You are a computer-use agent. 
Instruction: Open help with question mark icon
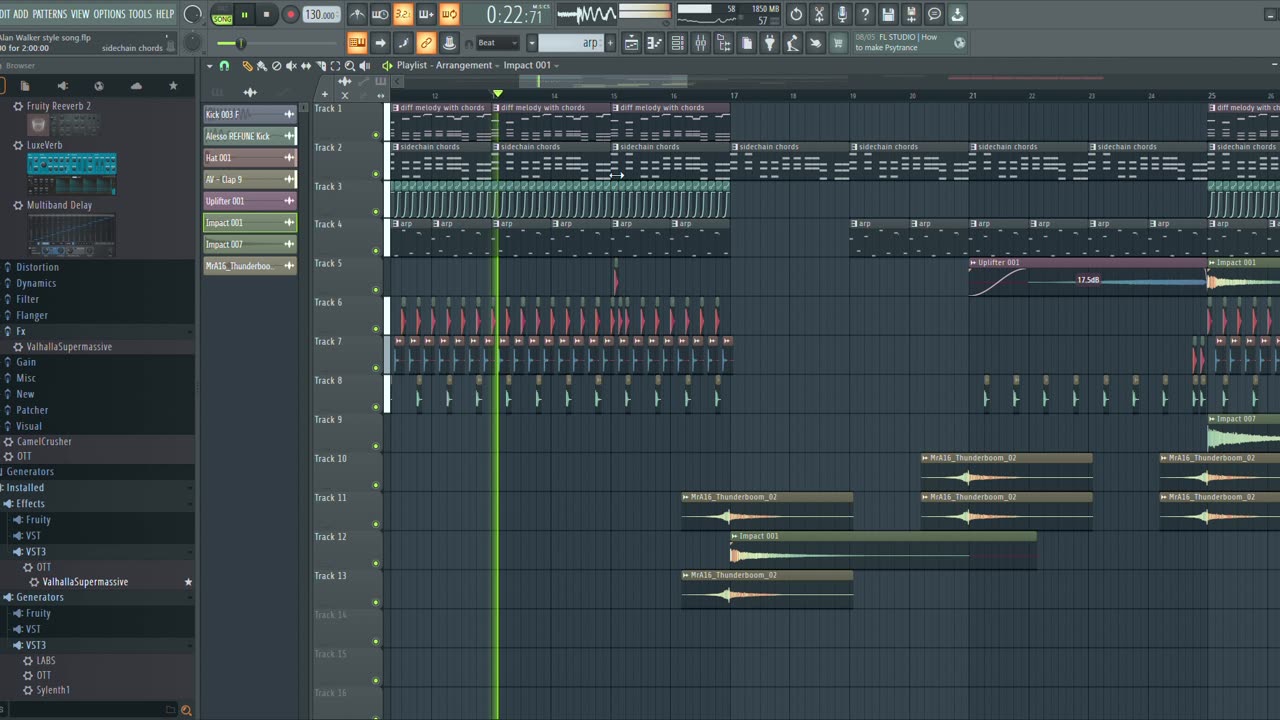(865, 14)
